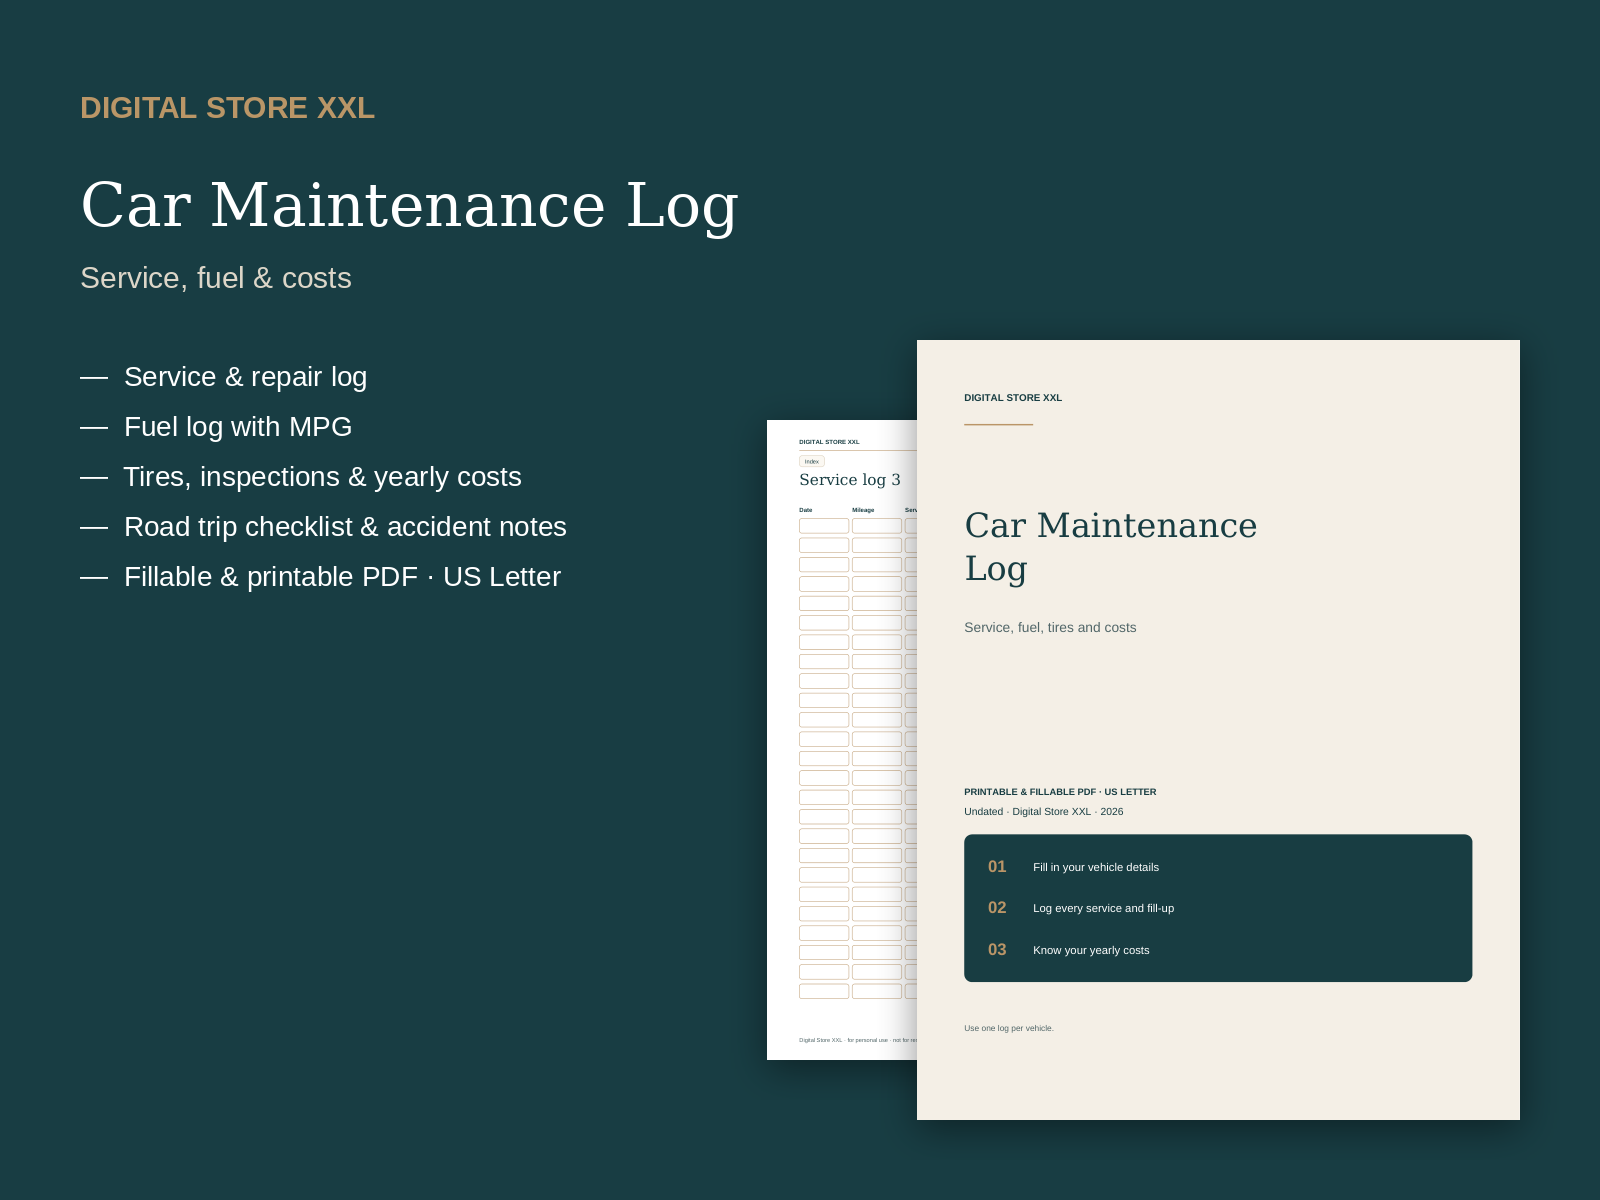
Task: Click Road trip checklist & accident notes
Action: (x=345, y=527)
